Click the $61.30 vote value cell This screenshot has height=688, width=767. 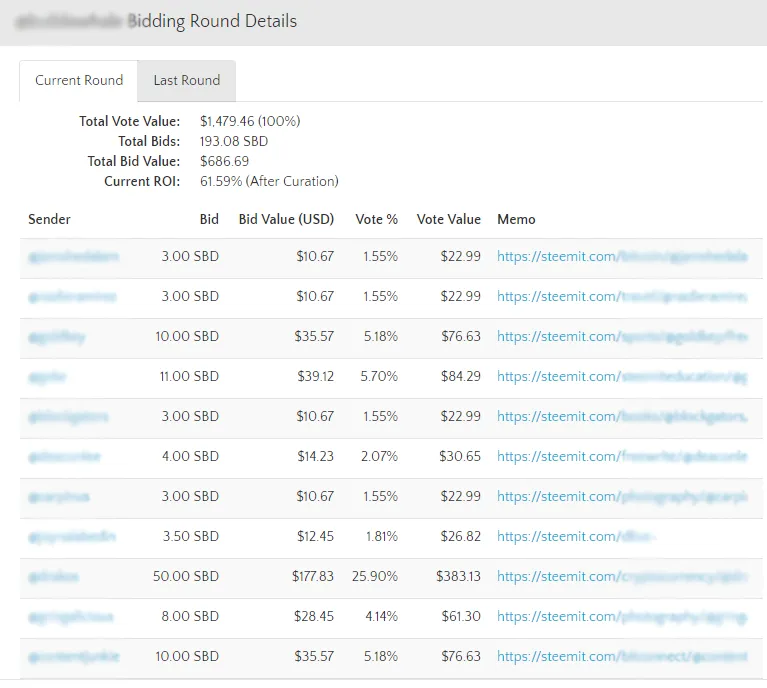point(461,617)
